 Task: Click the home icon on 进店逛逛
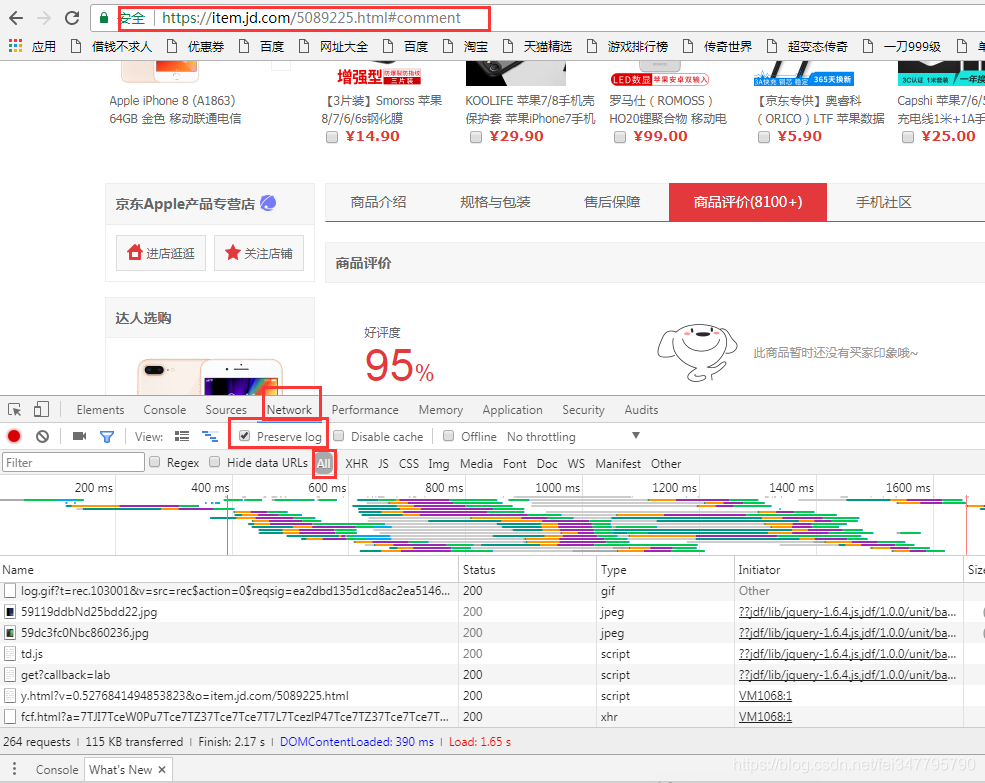pos(134,253)
